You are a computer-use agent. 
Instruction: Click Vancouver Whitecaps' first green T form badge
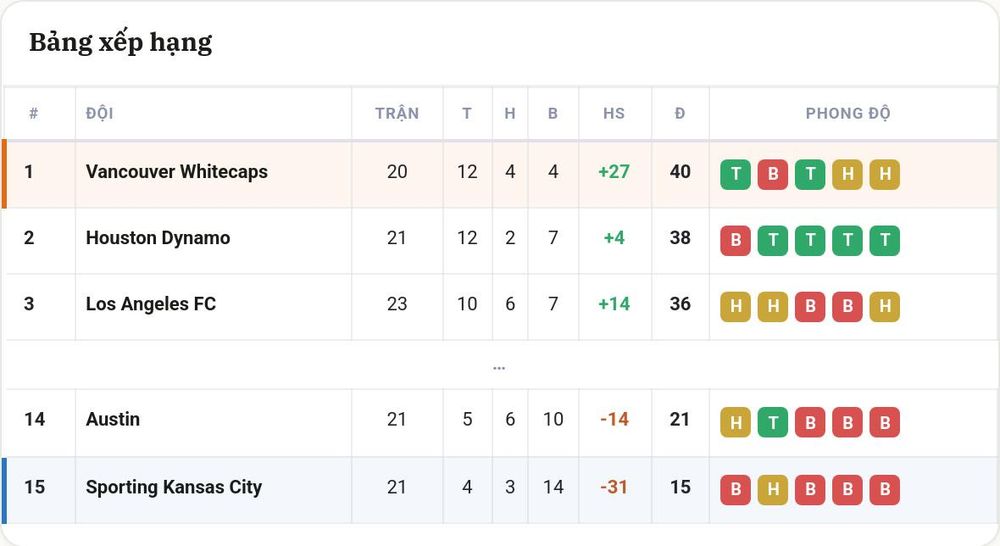(735, 174)
